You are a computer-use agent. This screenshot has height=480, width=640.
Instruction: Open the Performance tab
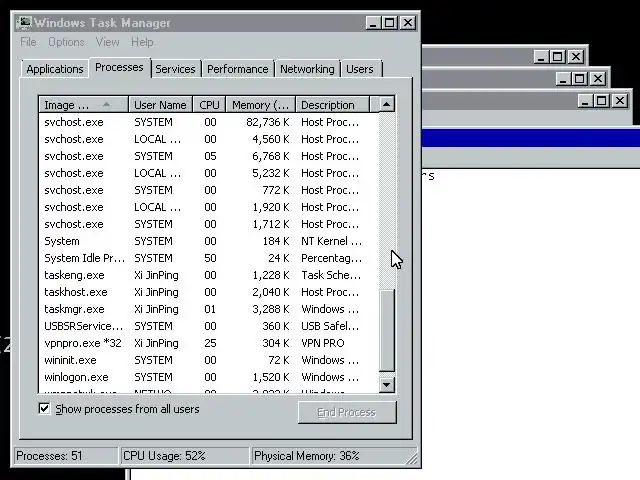click(x=238, y=69)
